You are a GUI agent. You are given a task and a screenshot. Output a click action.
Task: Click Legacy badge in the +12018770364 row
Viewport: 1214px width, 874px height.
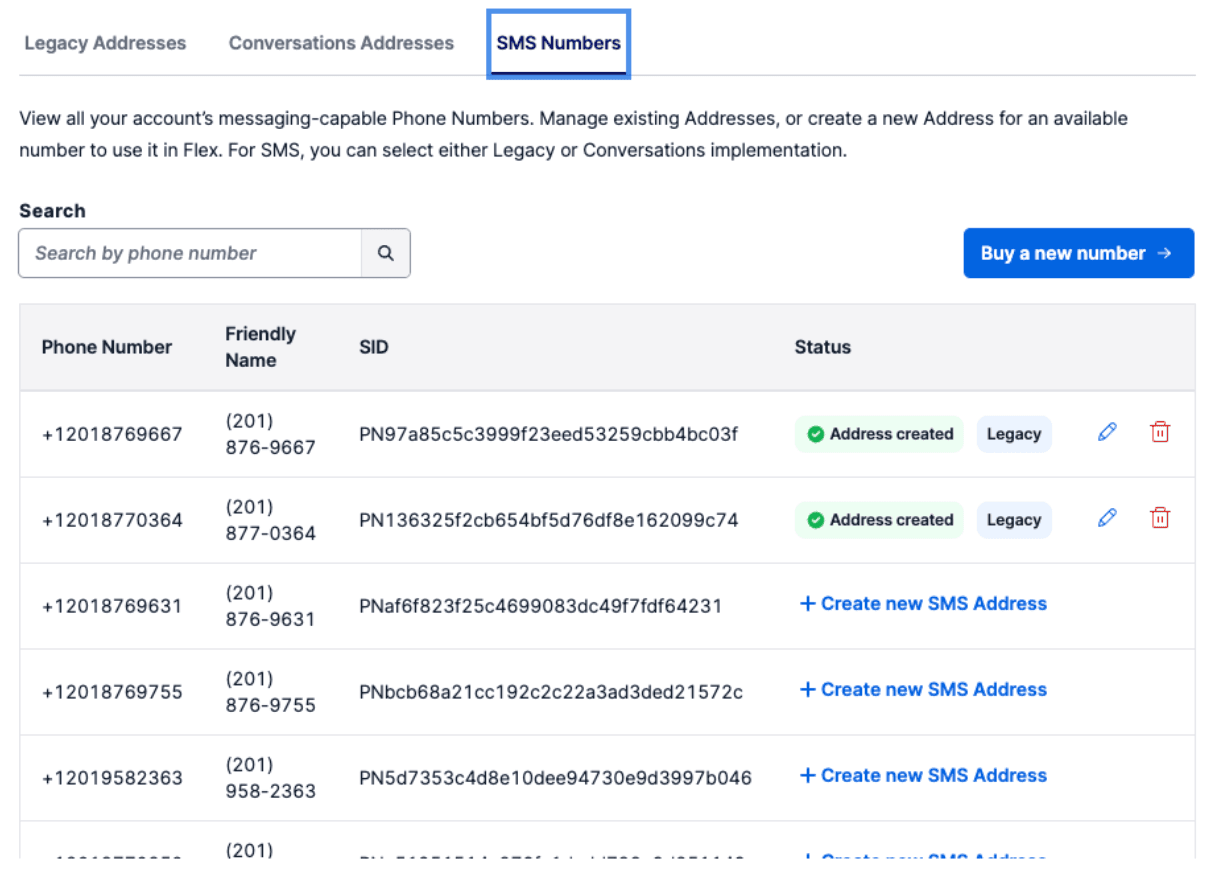tap(1013, 520)
